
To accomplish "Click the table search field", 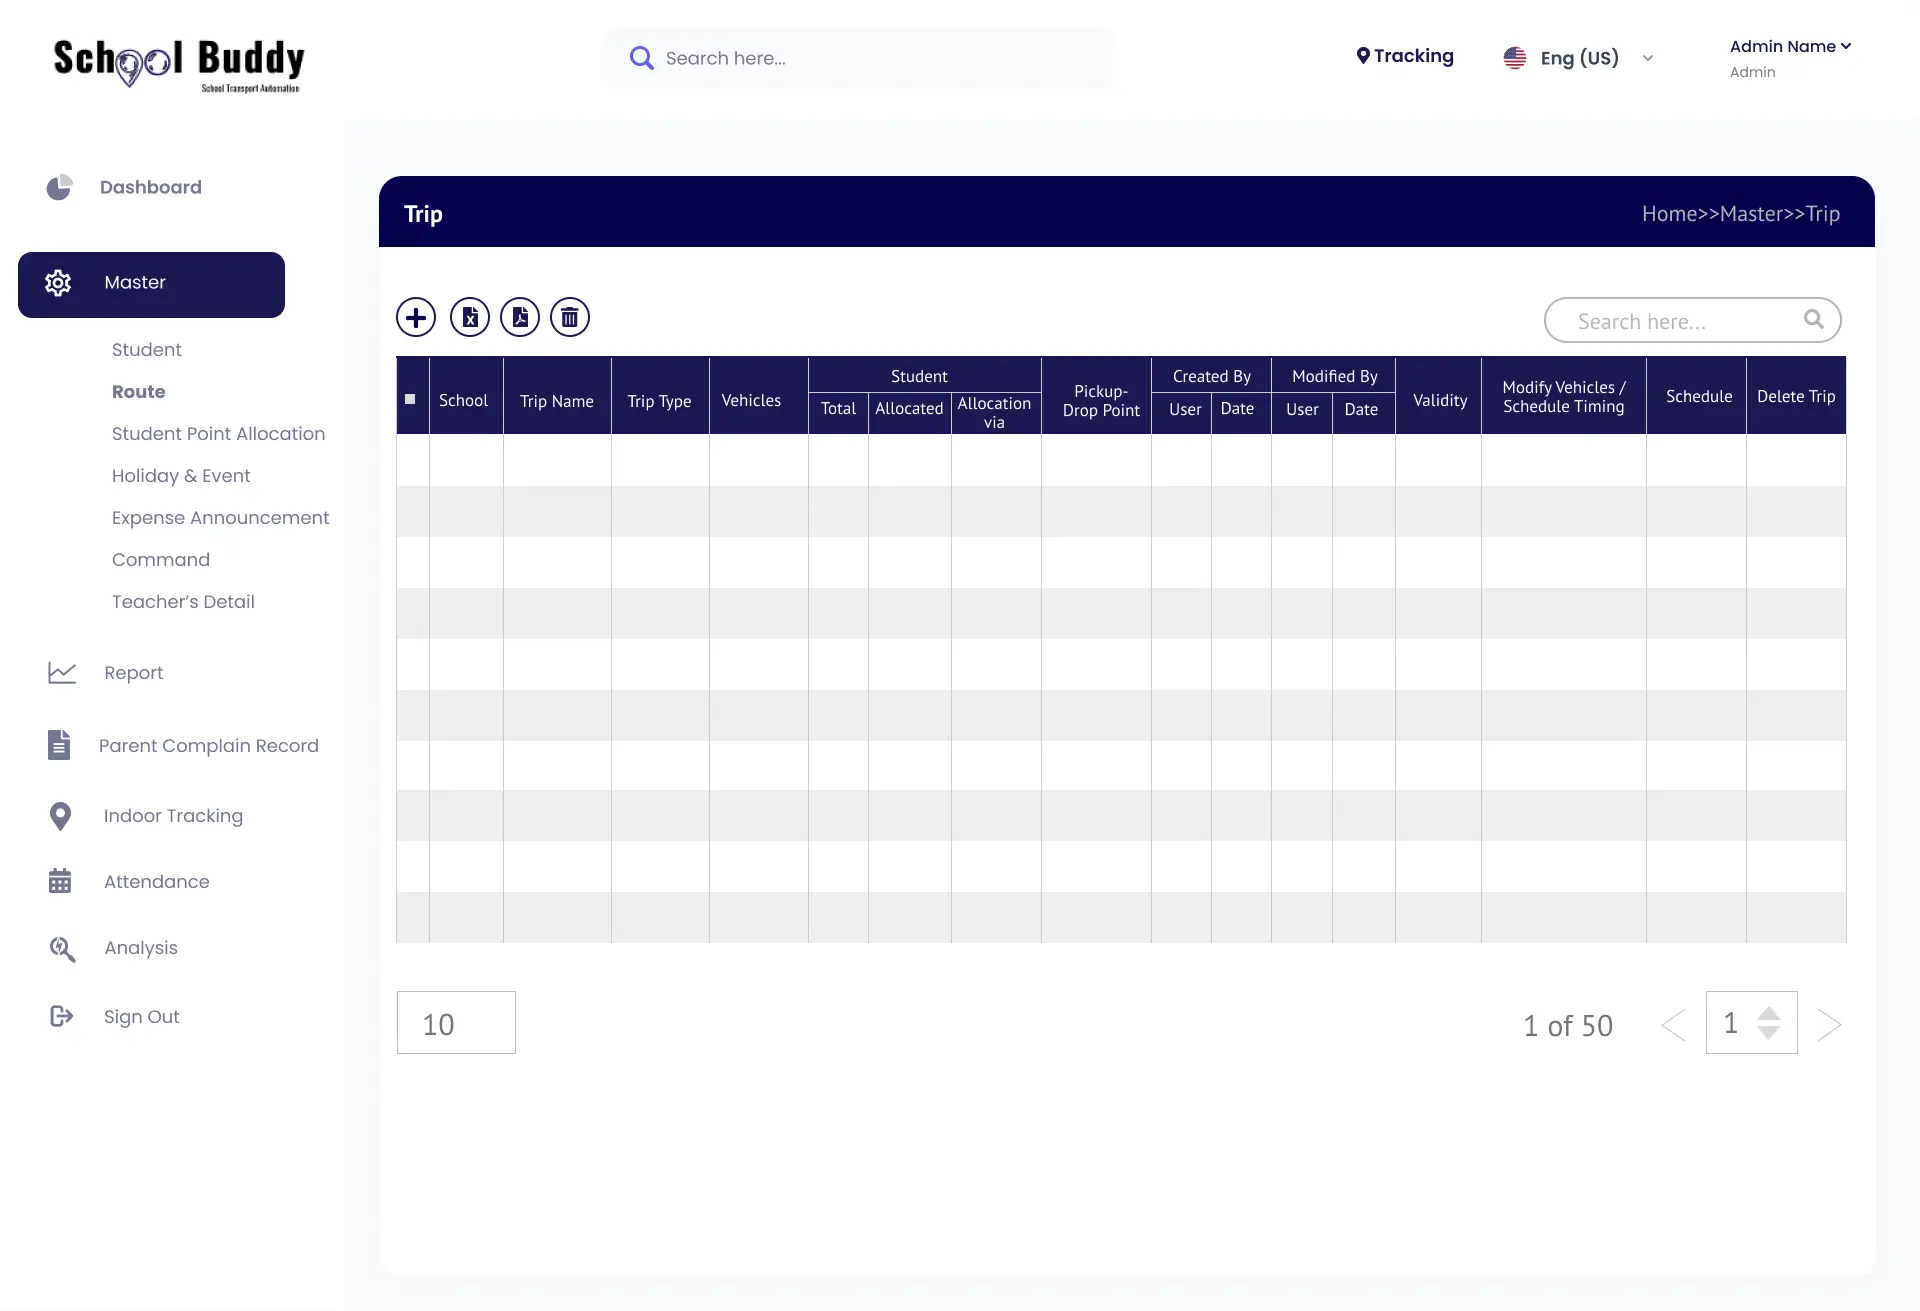I will pyautogui.click(x=1680, y=321).
